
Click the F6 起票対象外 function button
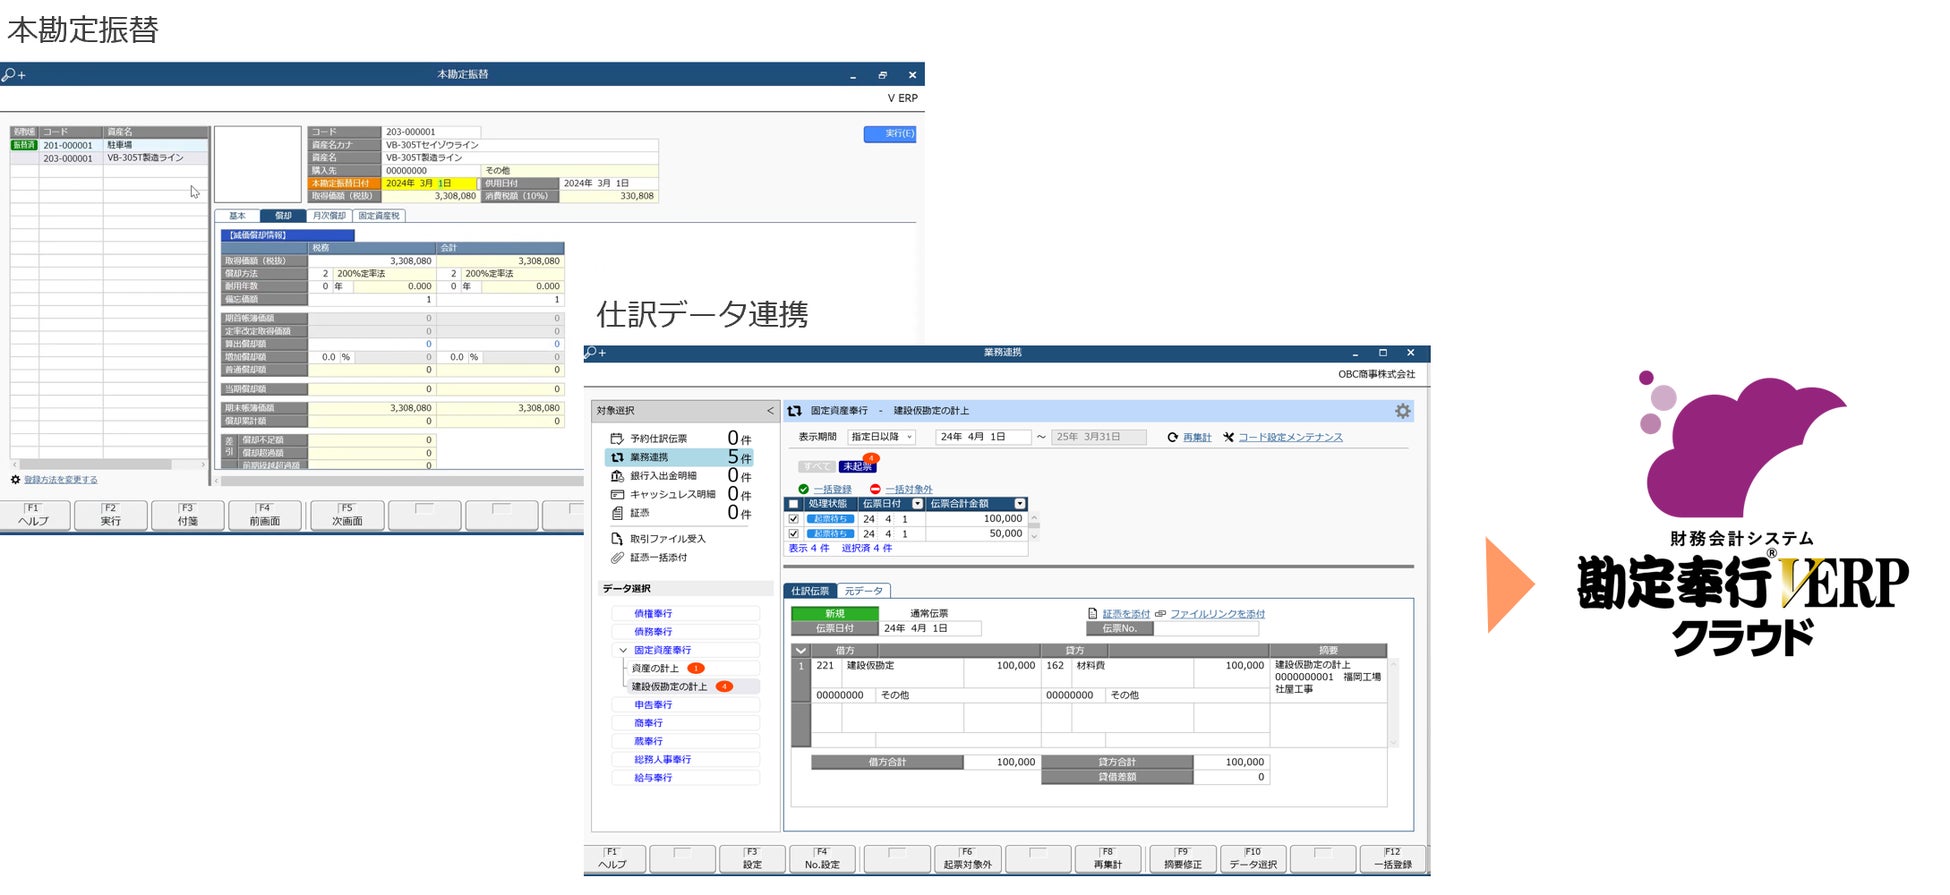coord(968,859)
